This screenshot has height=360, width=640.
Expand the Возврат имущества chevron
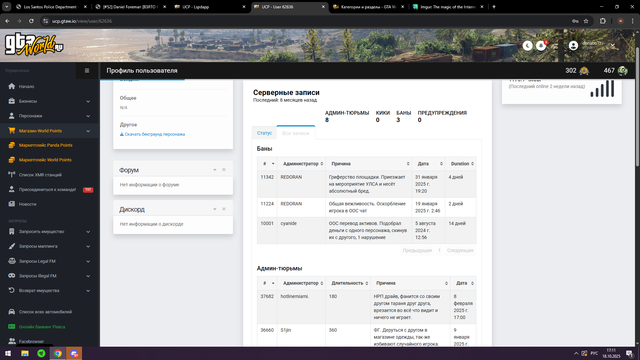pos(88,291)
